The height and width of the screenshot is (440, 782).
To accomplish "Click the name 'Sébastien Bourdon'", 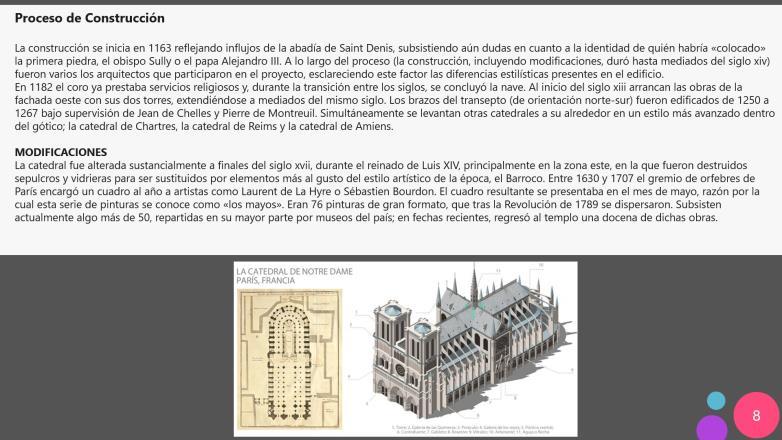I will click(x=390, y=191).
